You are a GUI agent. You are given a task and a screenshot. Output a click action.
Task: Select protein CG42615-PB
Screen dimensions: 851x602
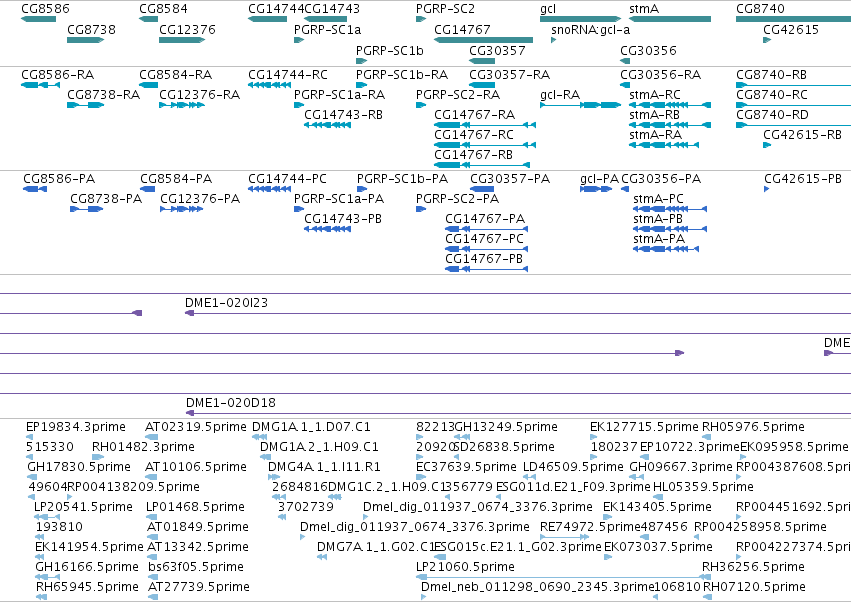pyautogui.click(x=766, y=189)
